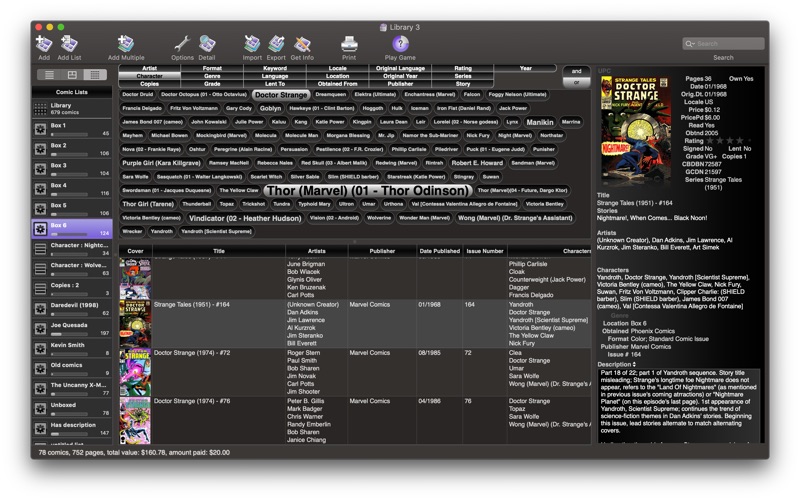Image resolution: width=800 pixels, height=500 pixels.
Task: Open the search magnifier dropdown
Action: point(690,44)
